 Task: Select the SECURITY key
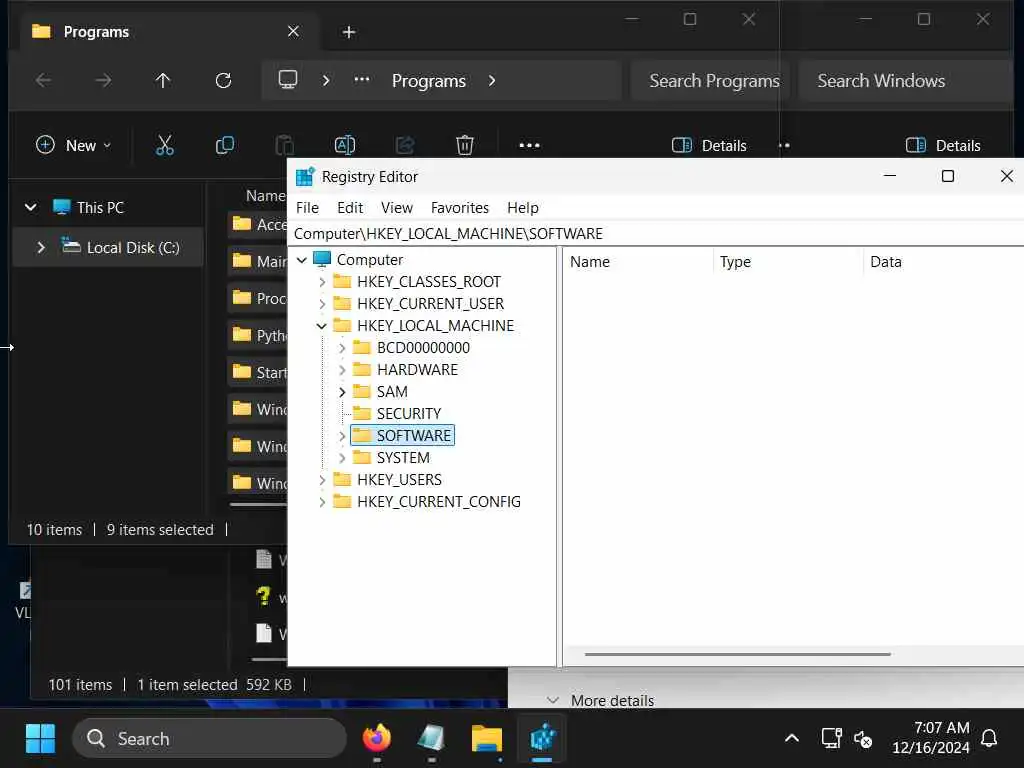point(409,413)
